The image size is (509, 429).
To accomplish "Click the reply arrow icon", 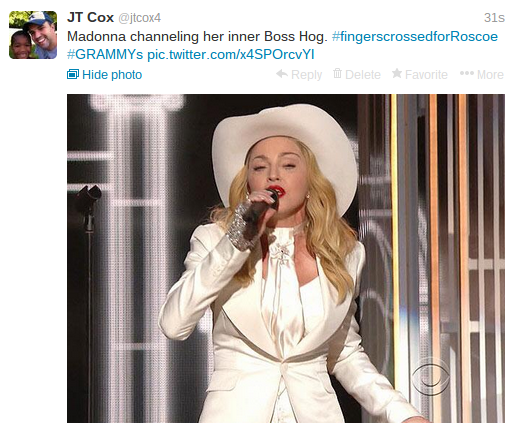I will click(282, 74).
